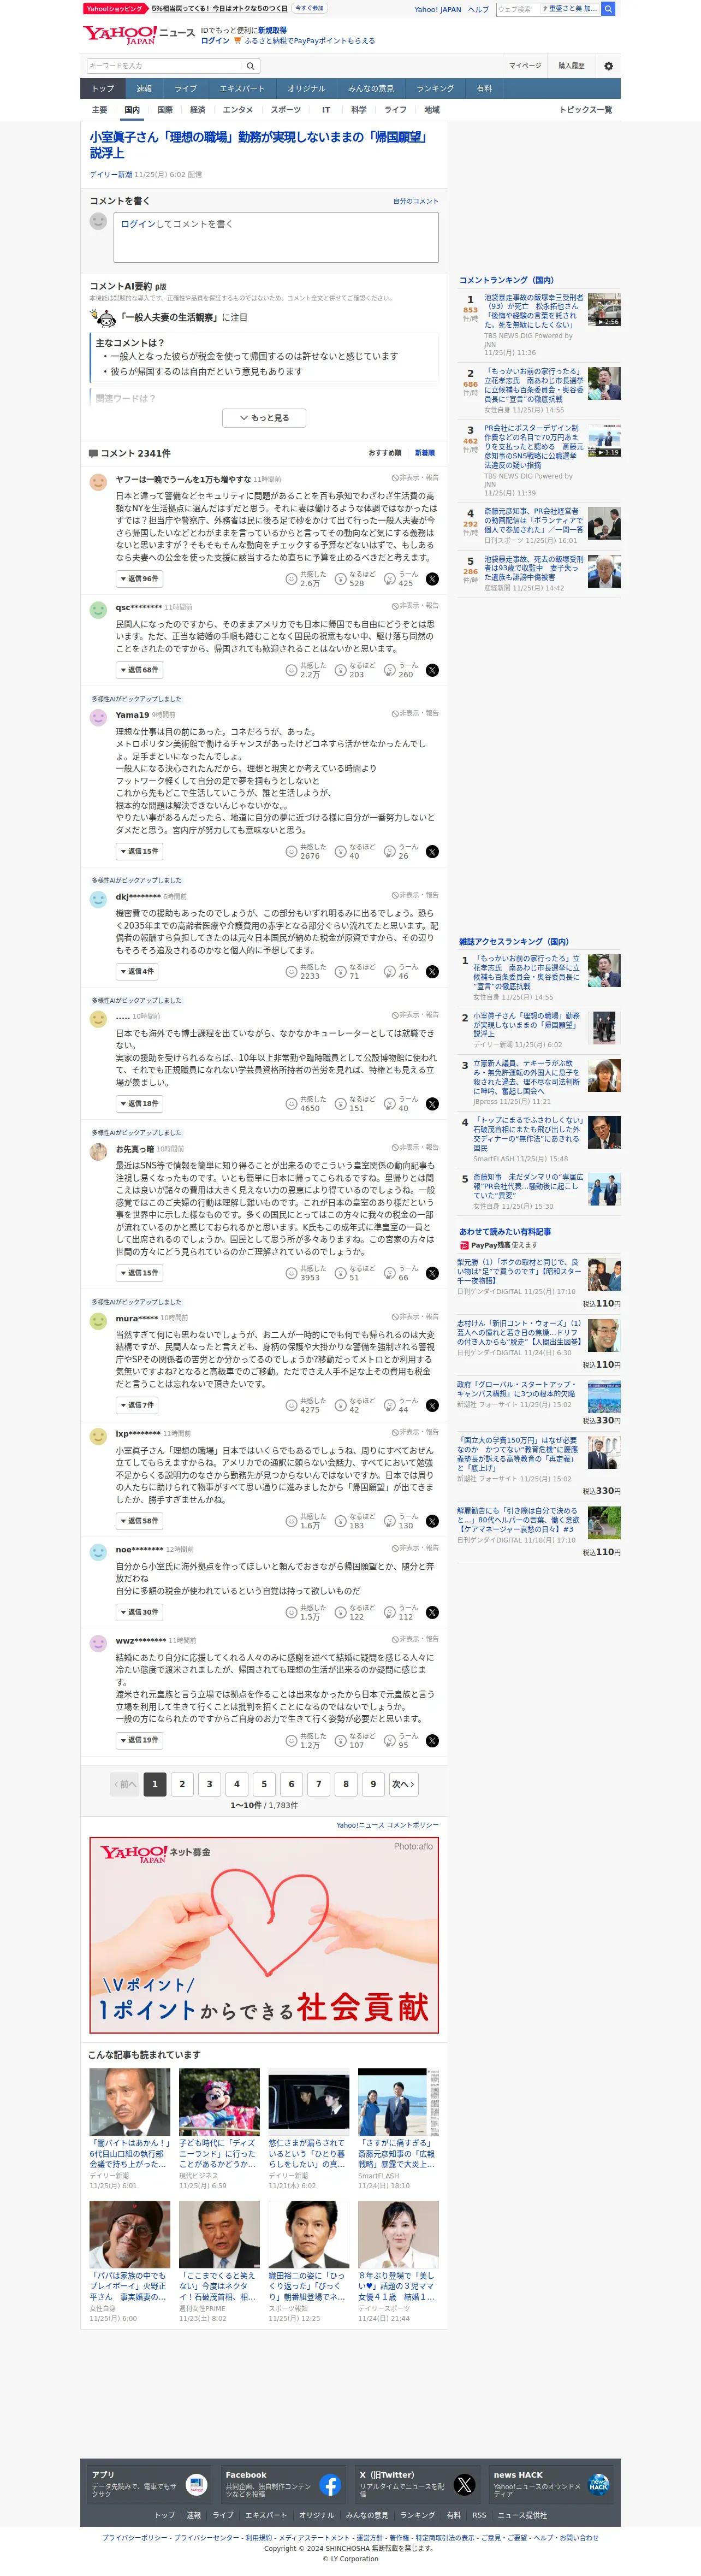Click 共感した on ヤフーは一晩で comment
The height and width of the screenshot is (2576, 701).
(291, 579)
